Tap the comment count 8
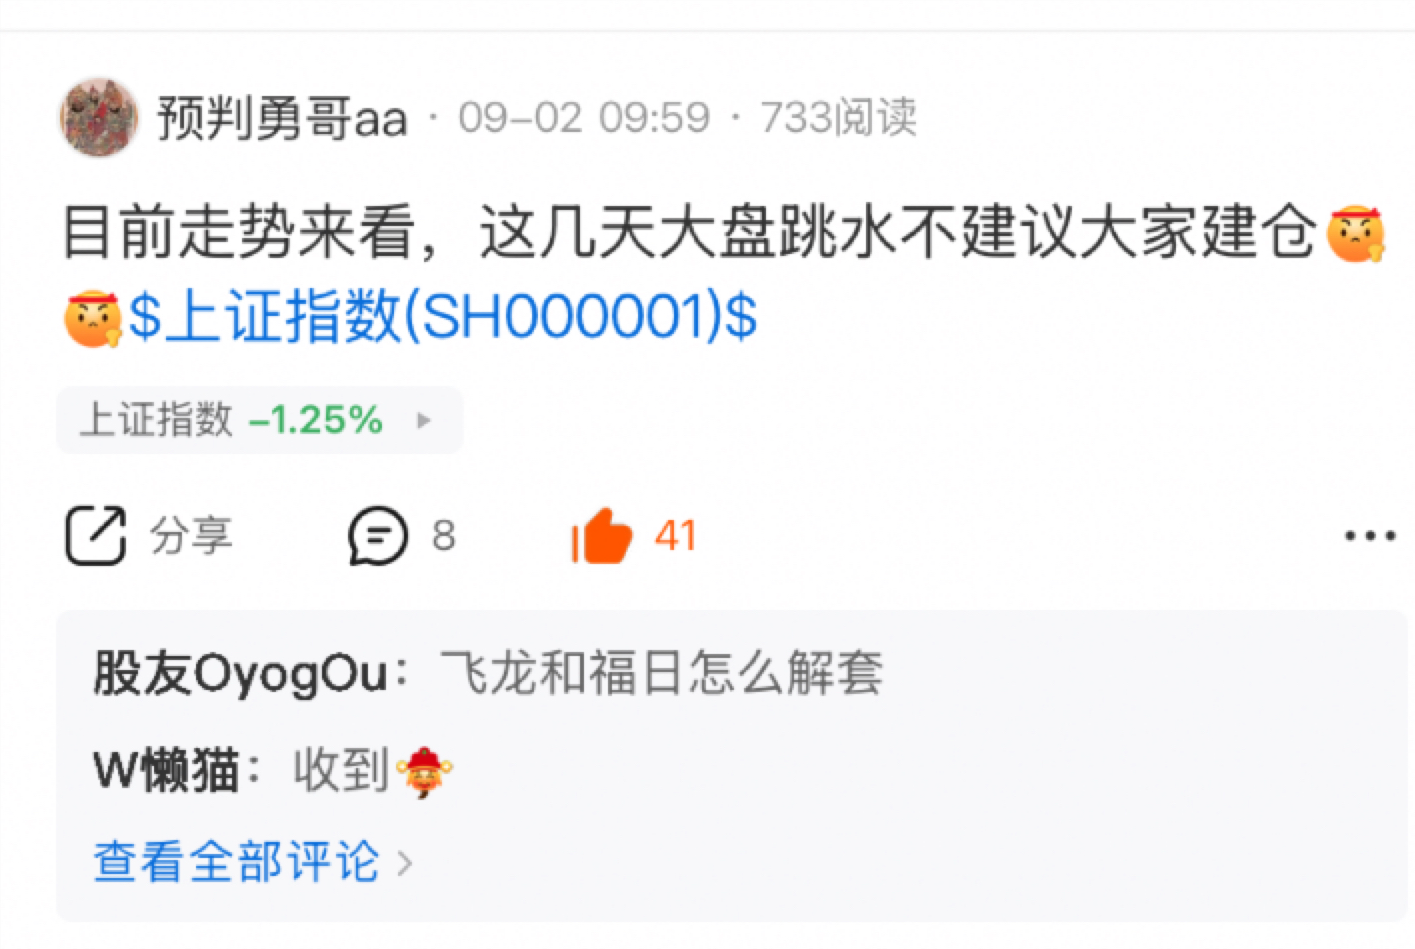 click(x=443, y=536)
